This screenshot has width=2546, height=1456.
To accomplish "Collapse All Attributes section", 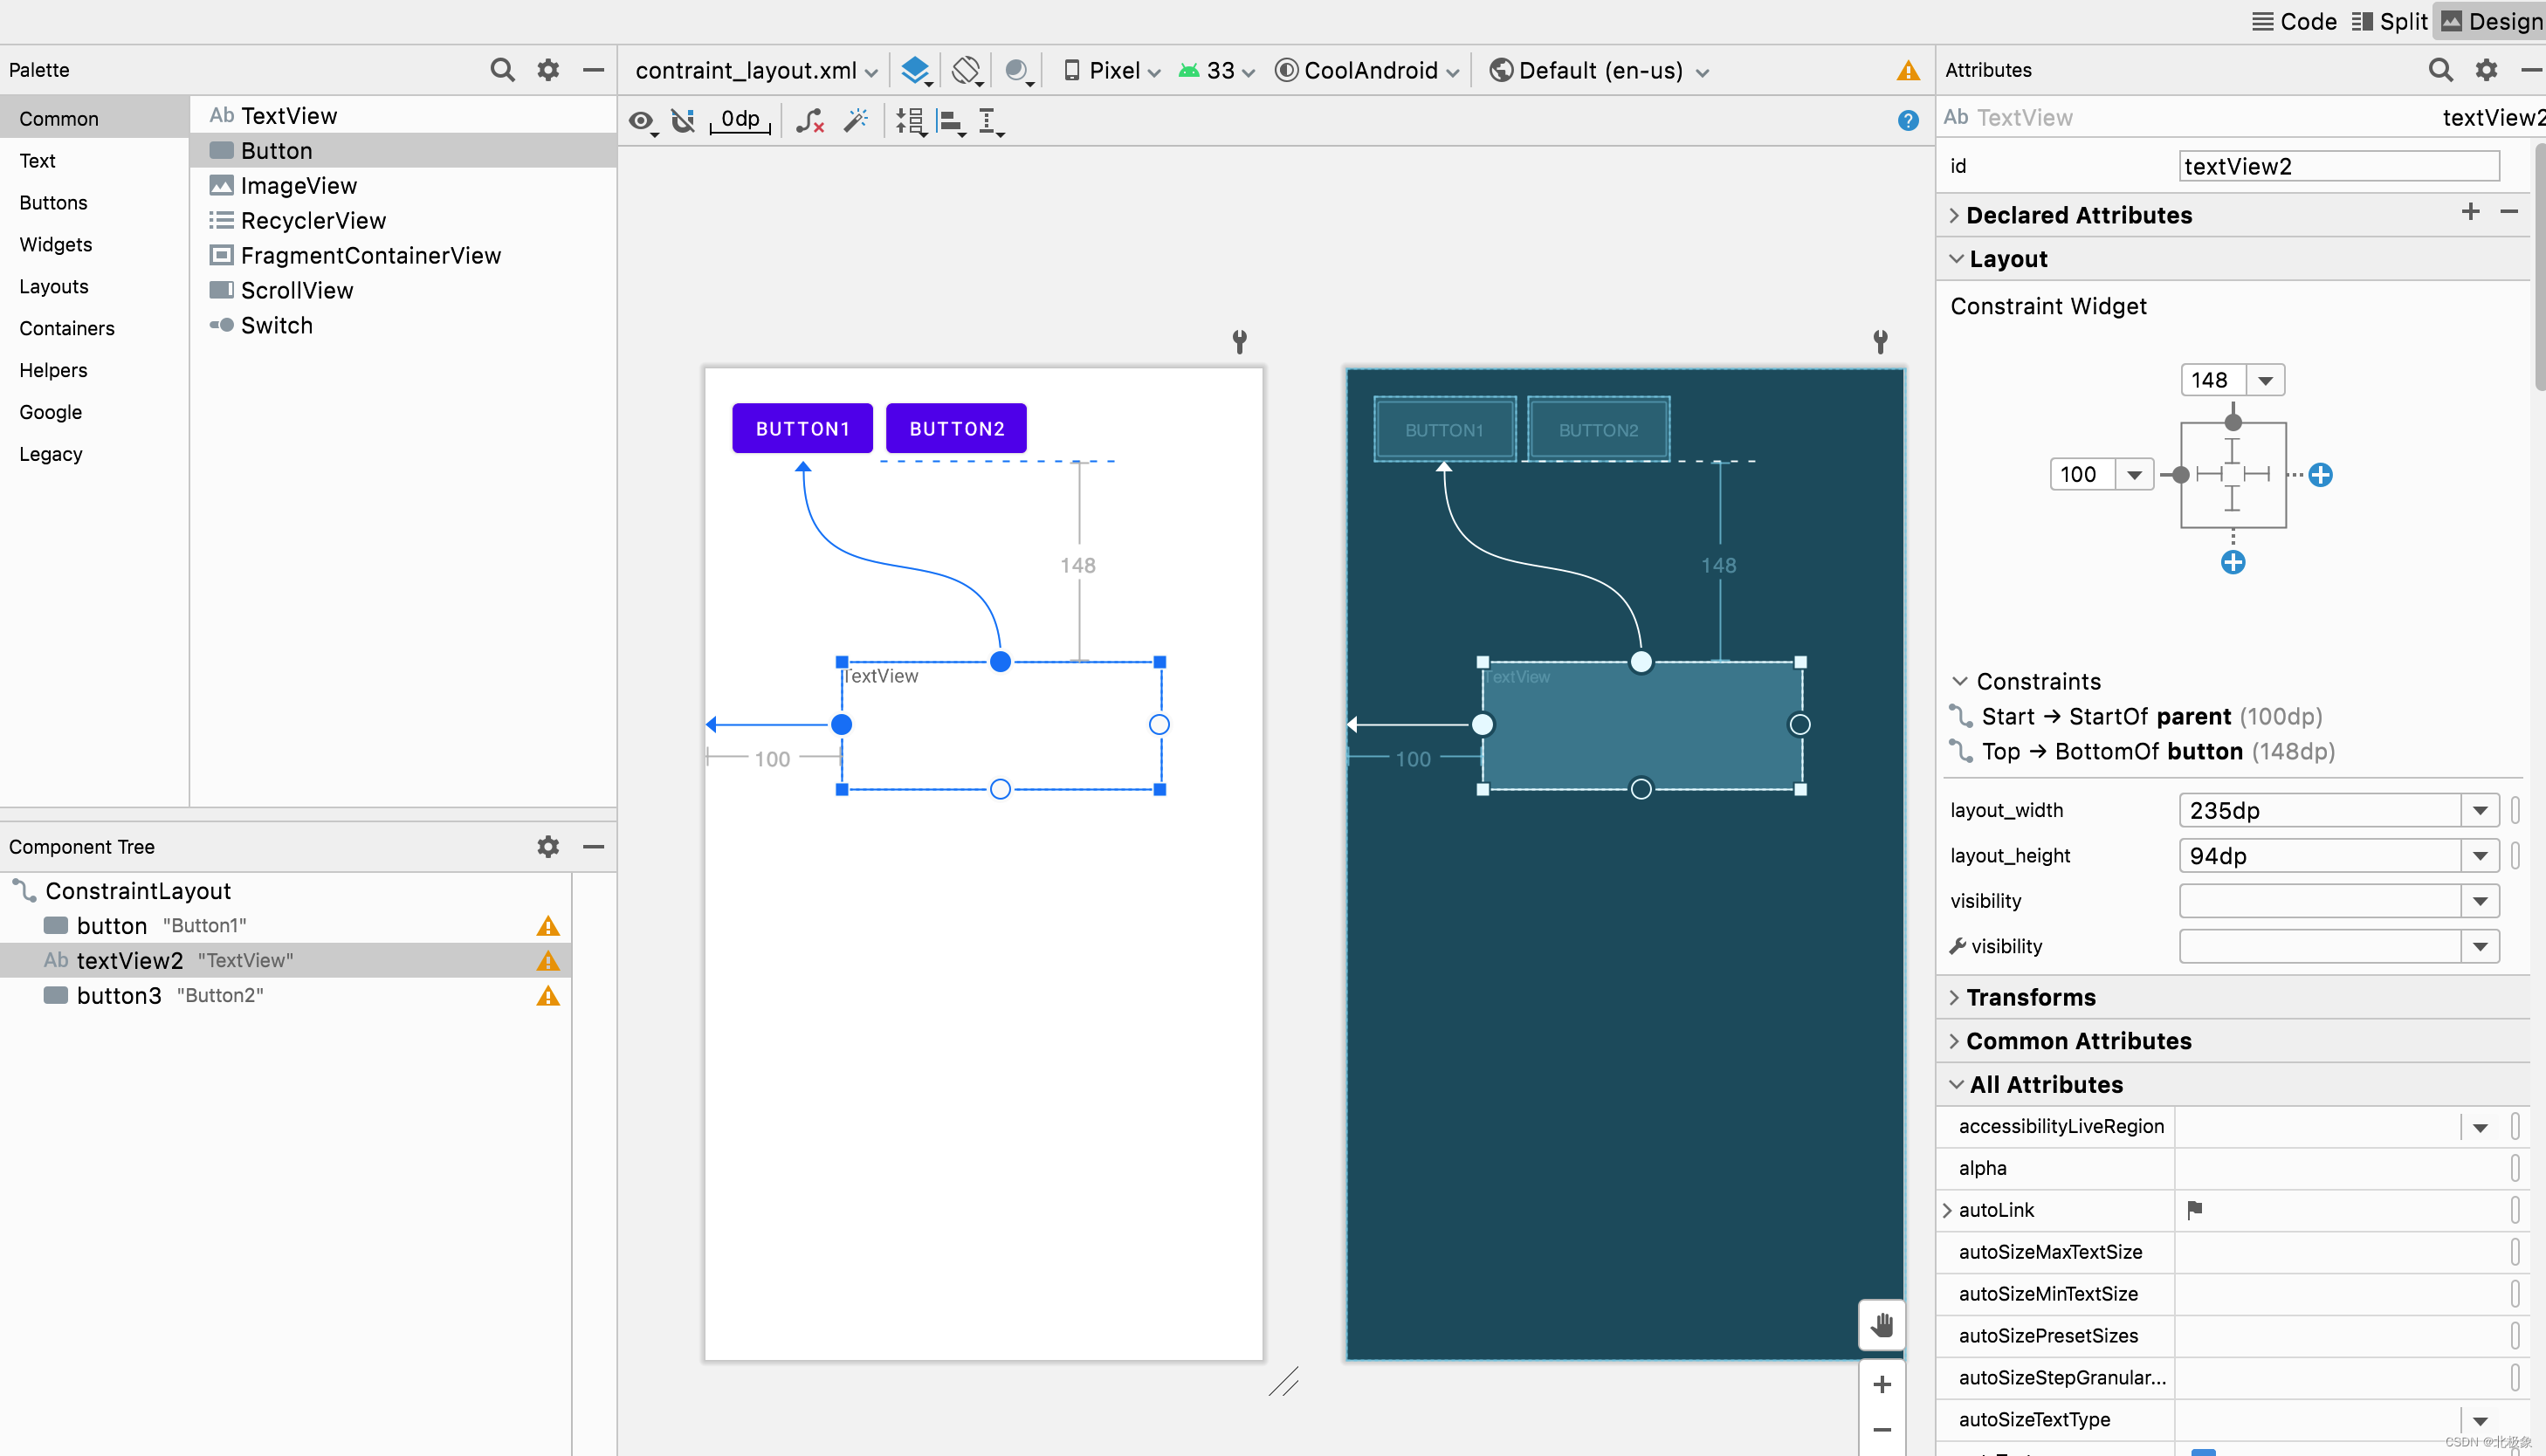I will pos(1956,1085).
